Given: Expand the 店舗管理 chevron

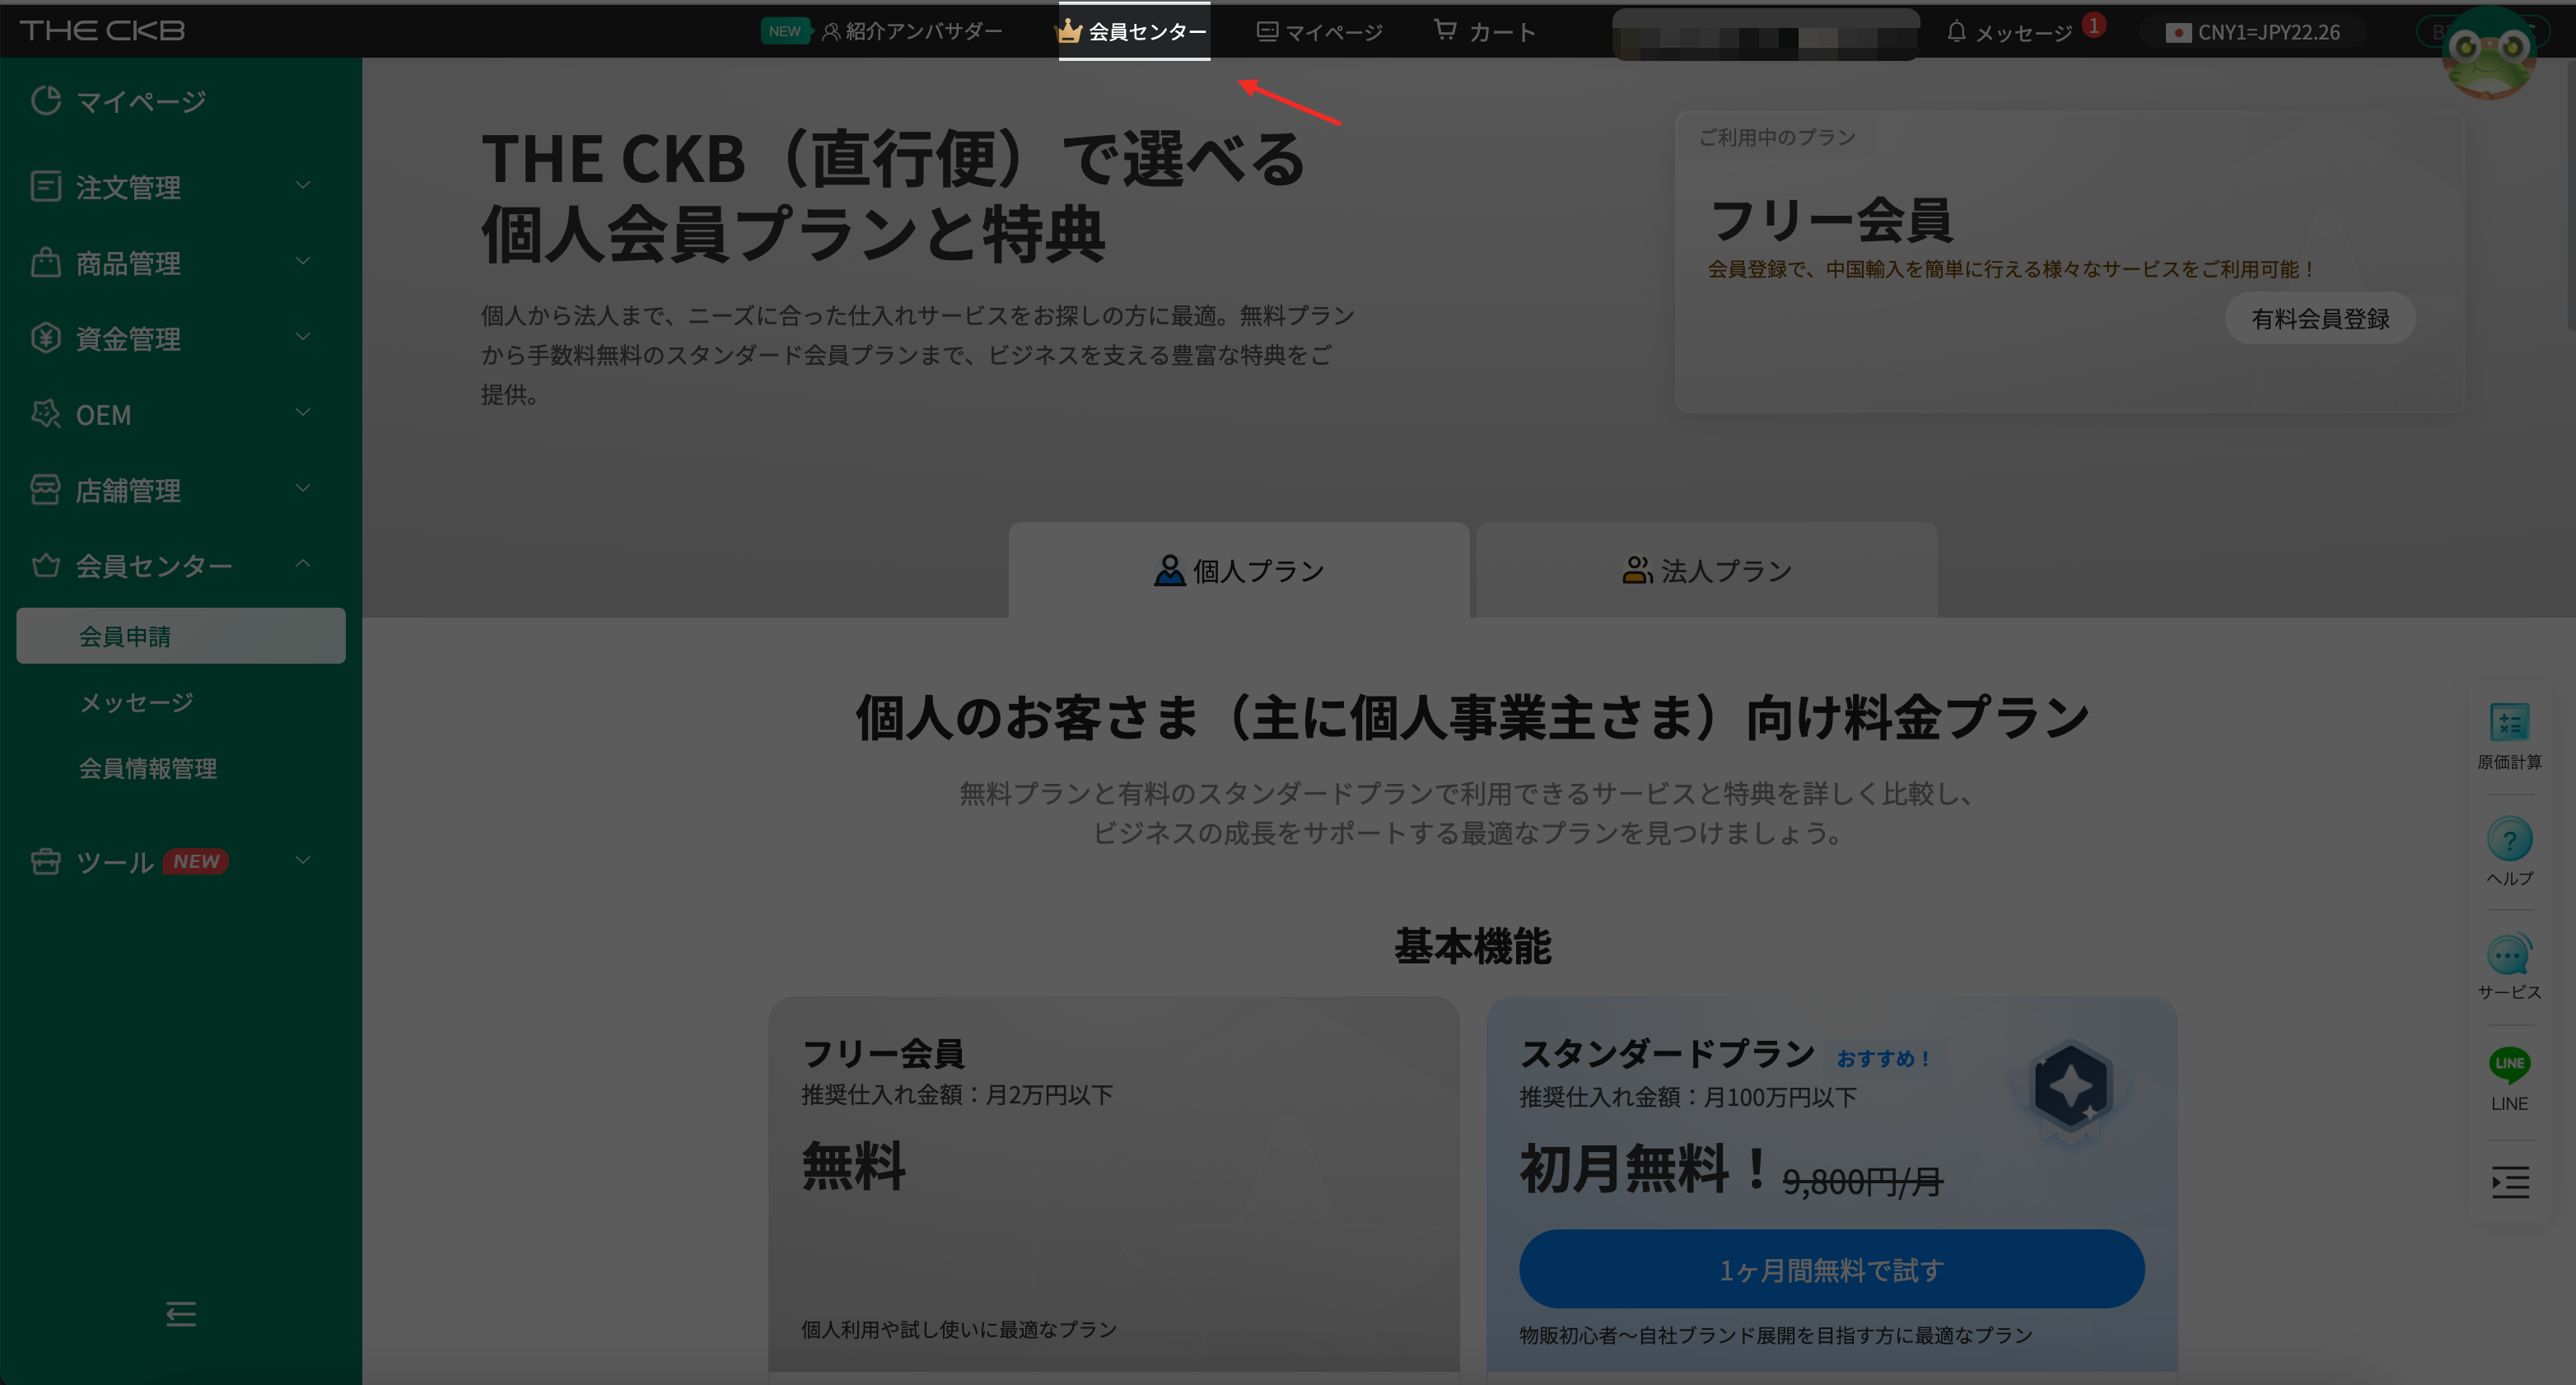Looking at the screenshot, I should (303, 488).
